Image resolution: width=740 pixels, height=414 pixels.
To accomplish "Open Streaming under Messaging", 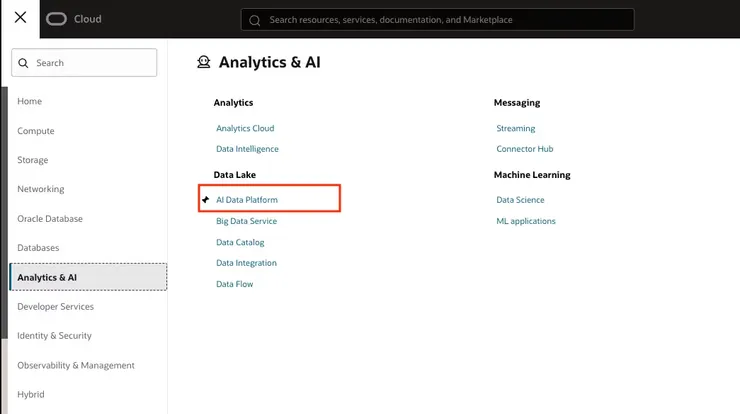I will (x=516, y=128).
